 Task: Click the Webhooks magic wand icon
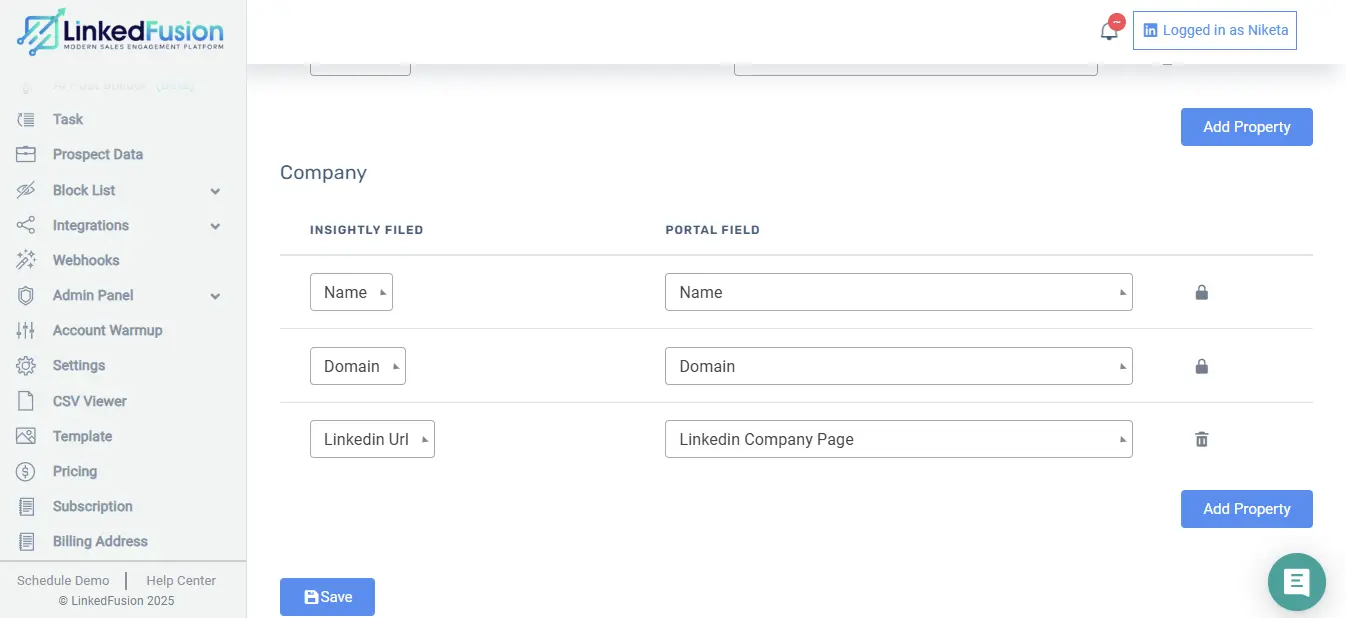pos(26,260)
